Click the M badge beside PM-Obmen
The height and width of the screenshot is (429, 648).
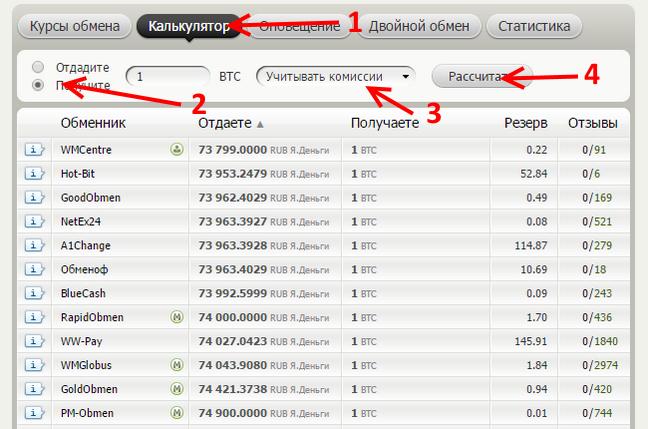177,413
